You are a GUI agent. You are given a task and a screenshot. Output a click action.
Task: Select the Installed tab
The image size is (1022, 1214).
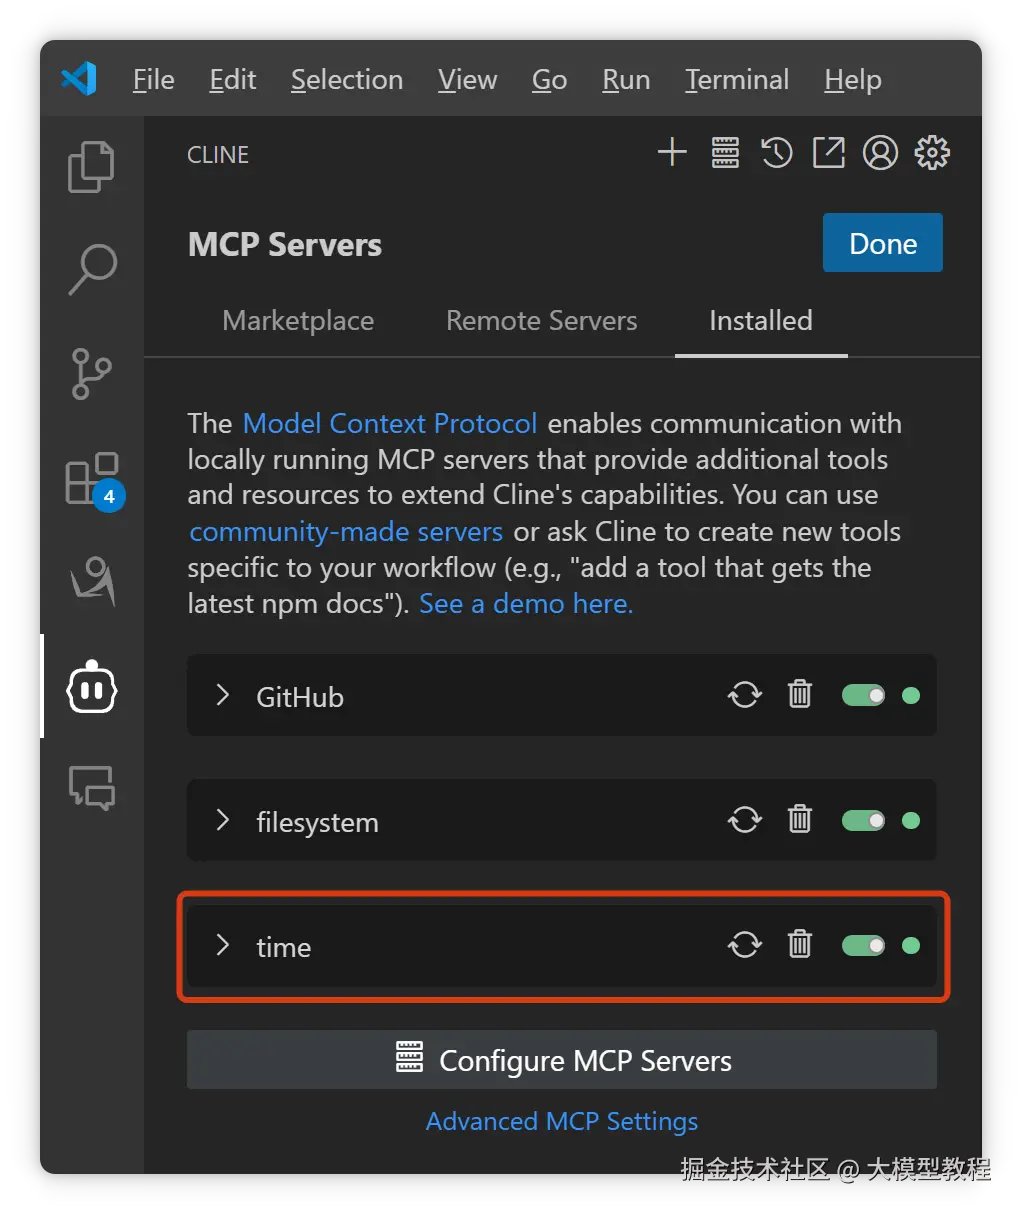pos(761,320)
